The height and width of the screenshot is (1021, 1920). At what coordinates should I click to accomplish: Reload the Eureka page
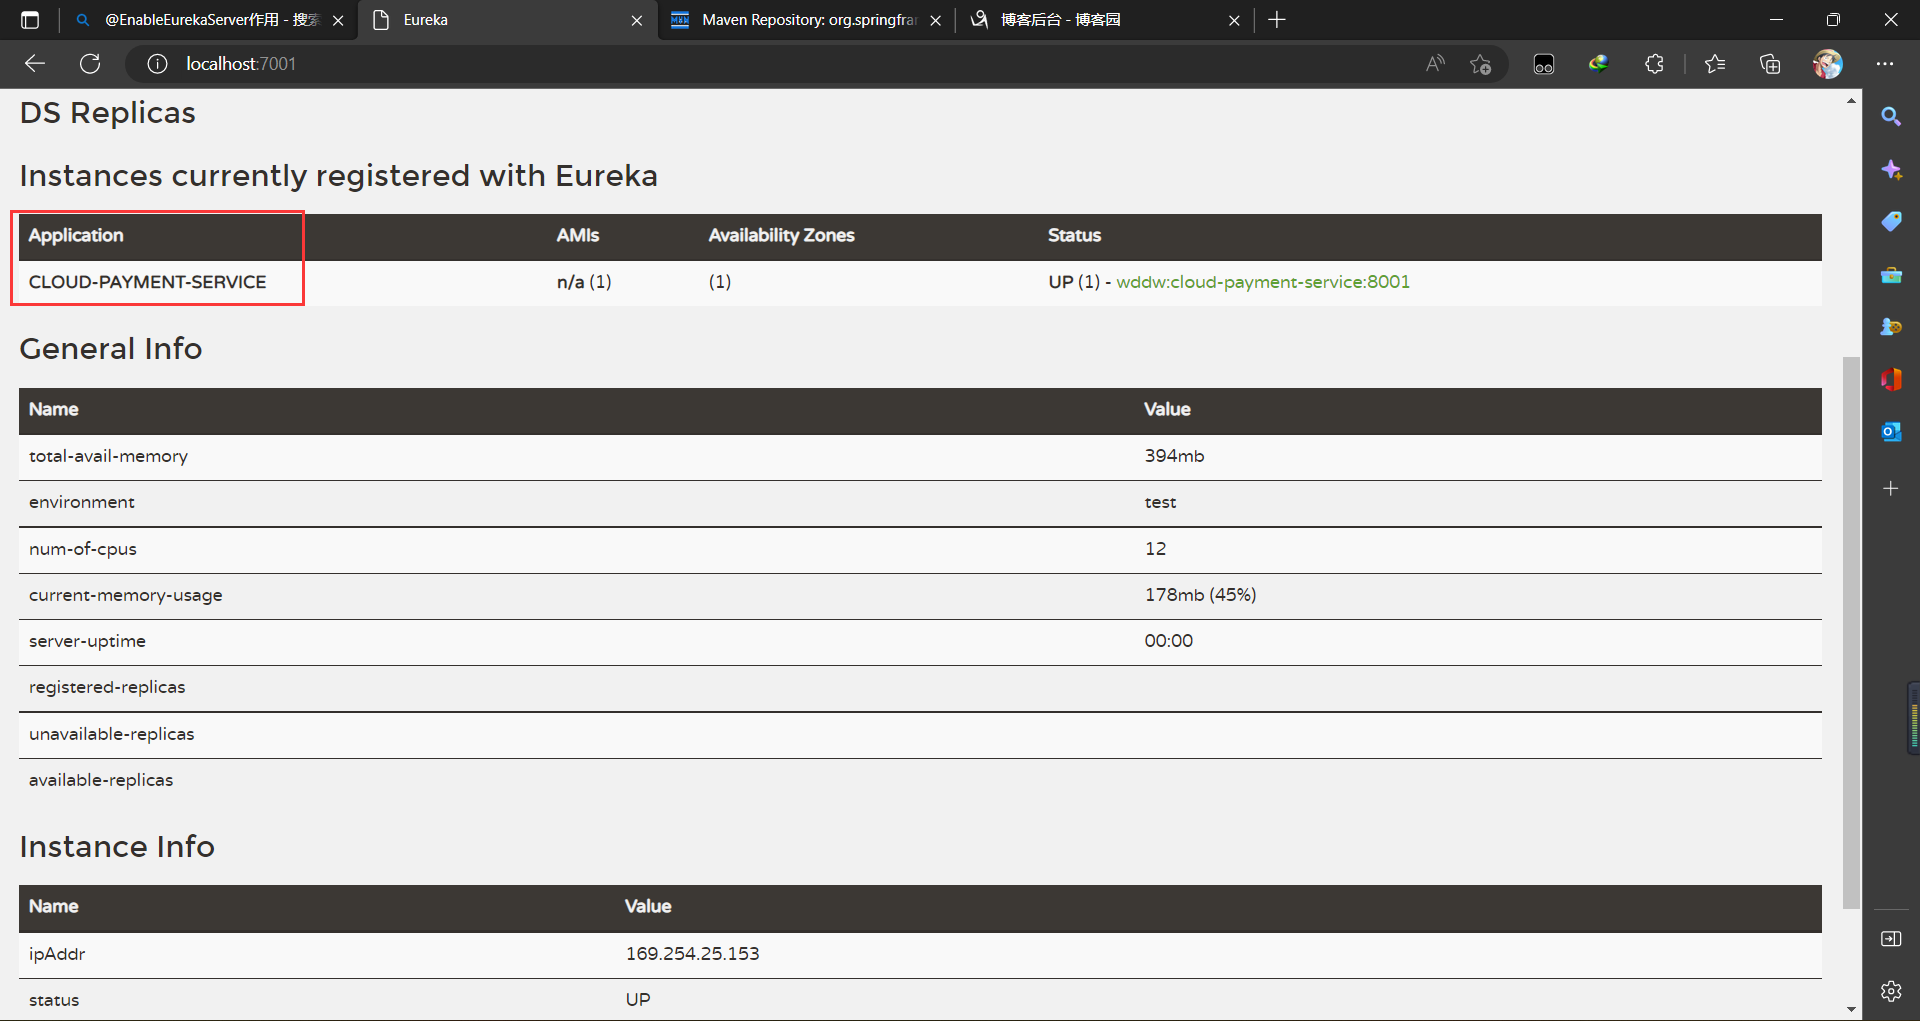[x=90, y=64]
